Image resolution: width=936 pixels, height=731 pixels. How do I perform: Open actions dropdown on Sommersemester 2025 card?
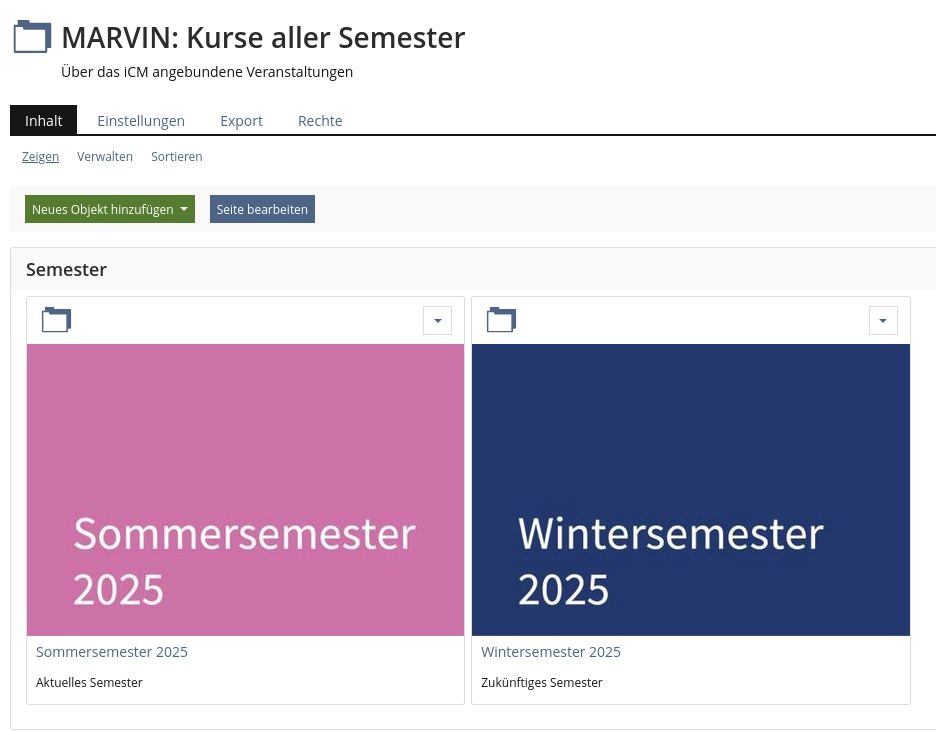point(437,321)
